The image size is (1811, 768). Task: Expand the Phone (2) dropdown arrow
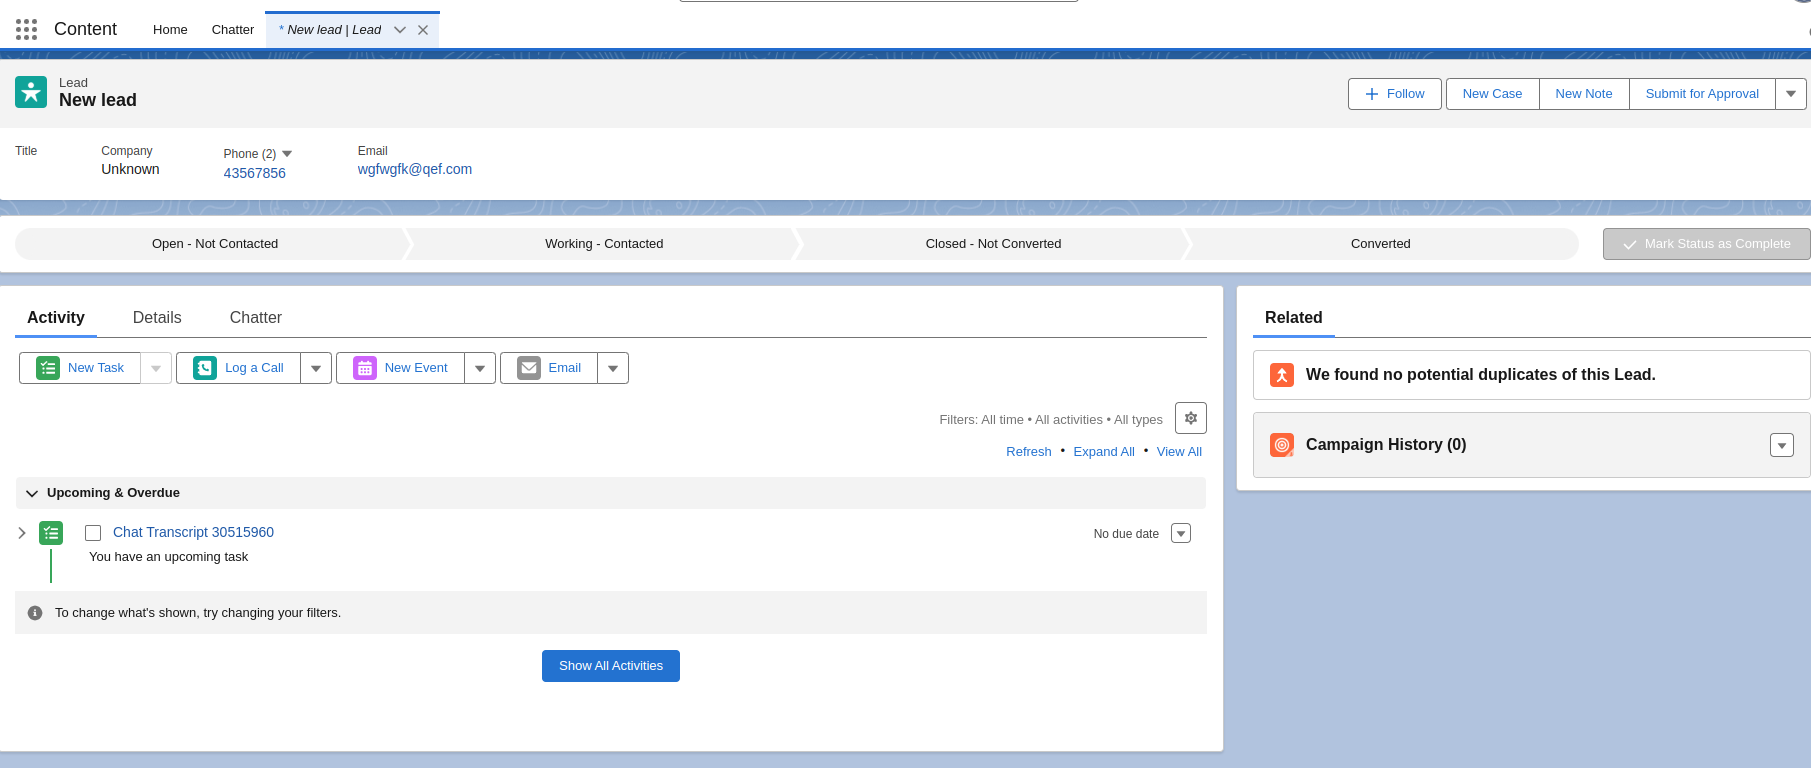click(x=287, y=154)
